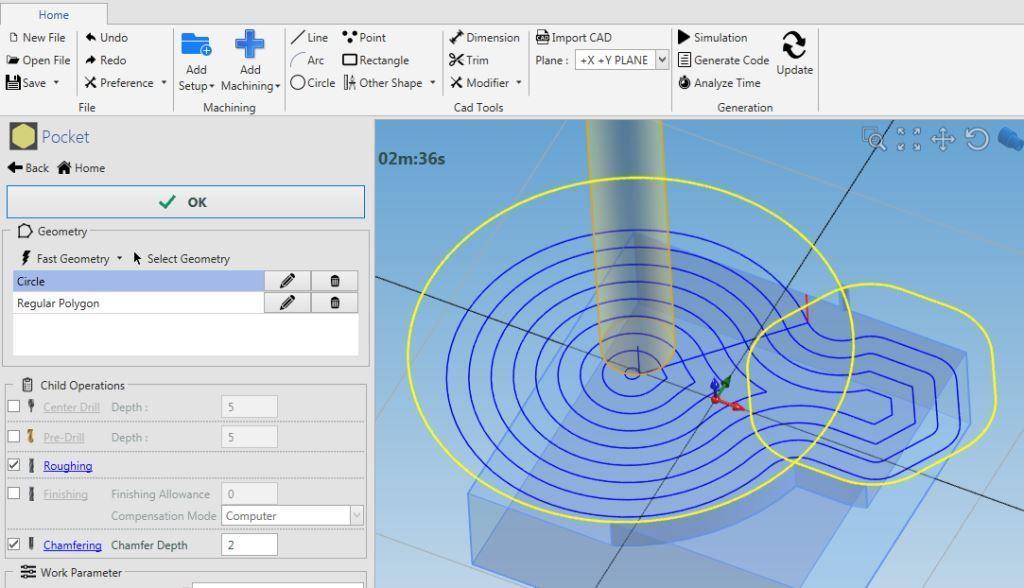The image size is (1024, 588).
Task: Delete the Circle geometry with trash icon
Action: [x=335, y=281]
